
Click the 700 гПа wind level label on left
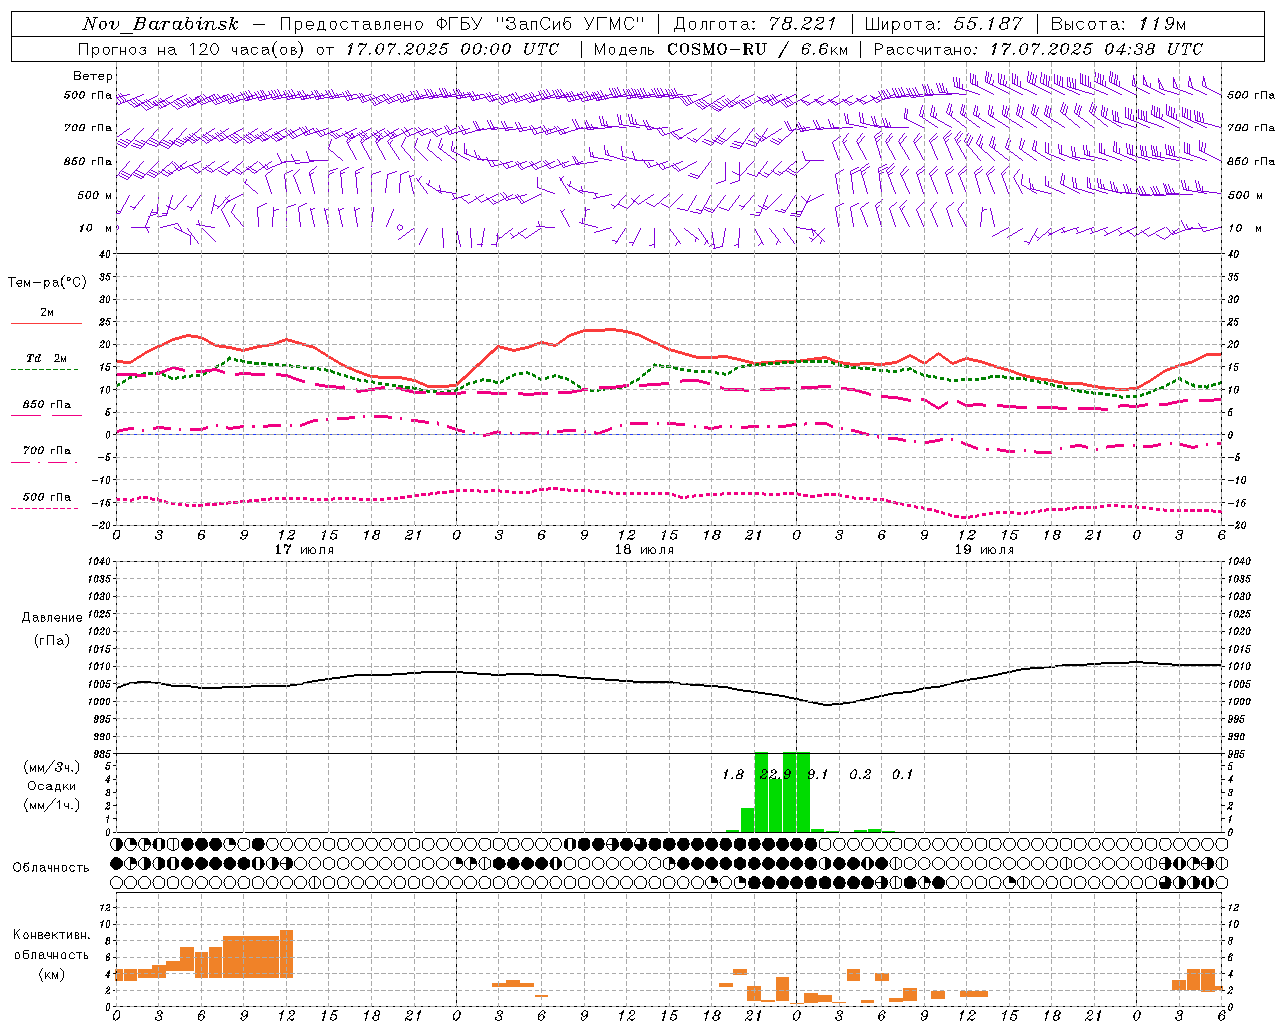[x=88, y=128]
